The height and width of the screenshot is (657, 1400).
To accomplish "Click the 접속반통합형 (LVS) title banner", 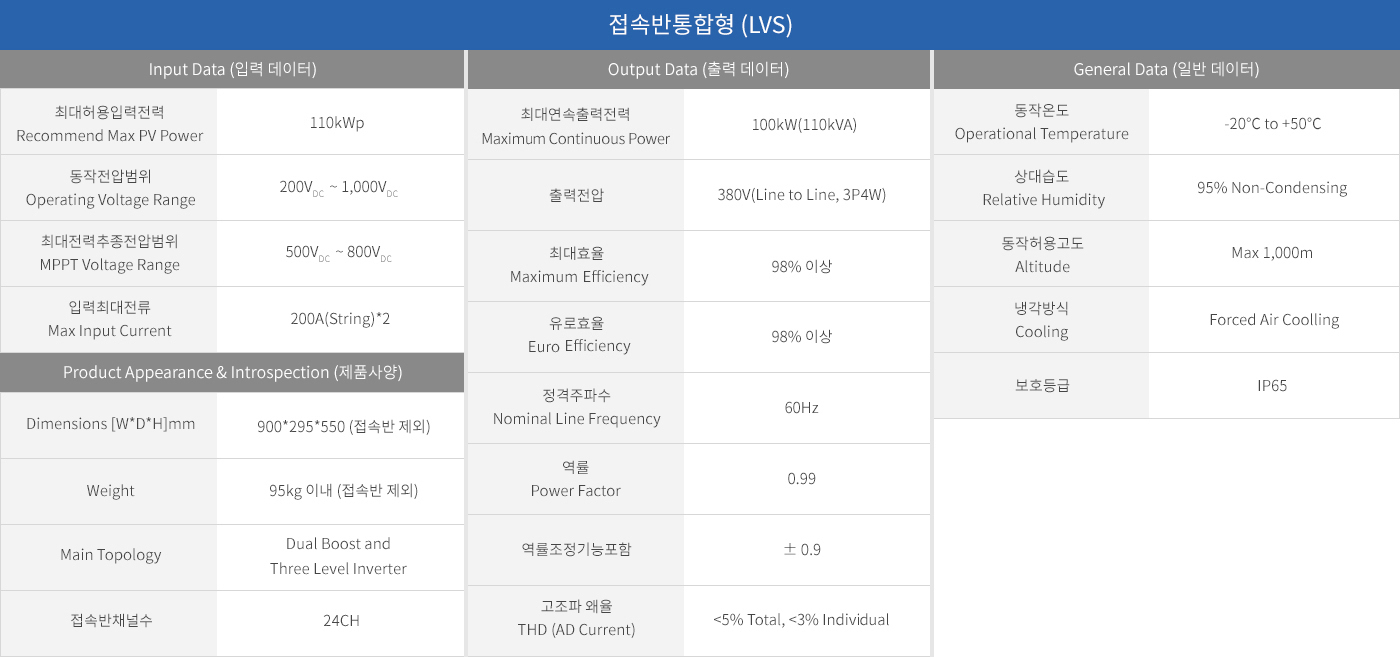I will [700, 25].
